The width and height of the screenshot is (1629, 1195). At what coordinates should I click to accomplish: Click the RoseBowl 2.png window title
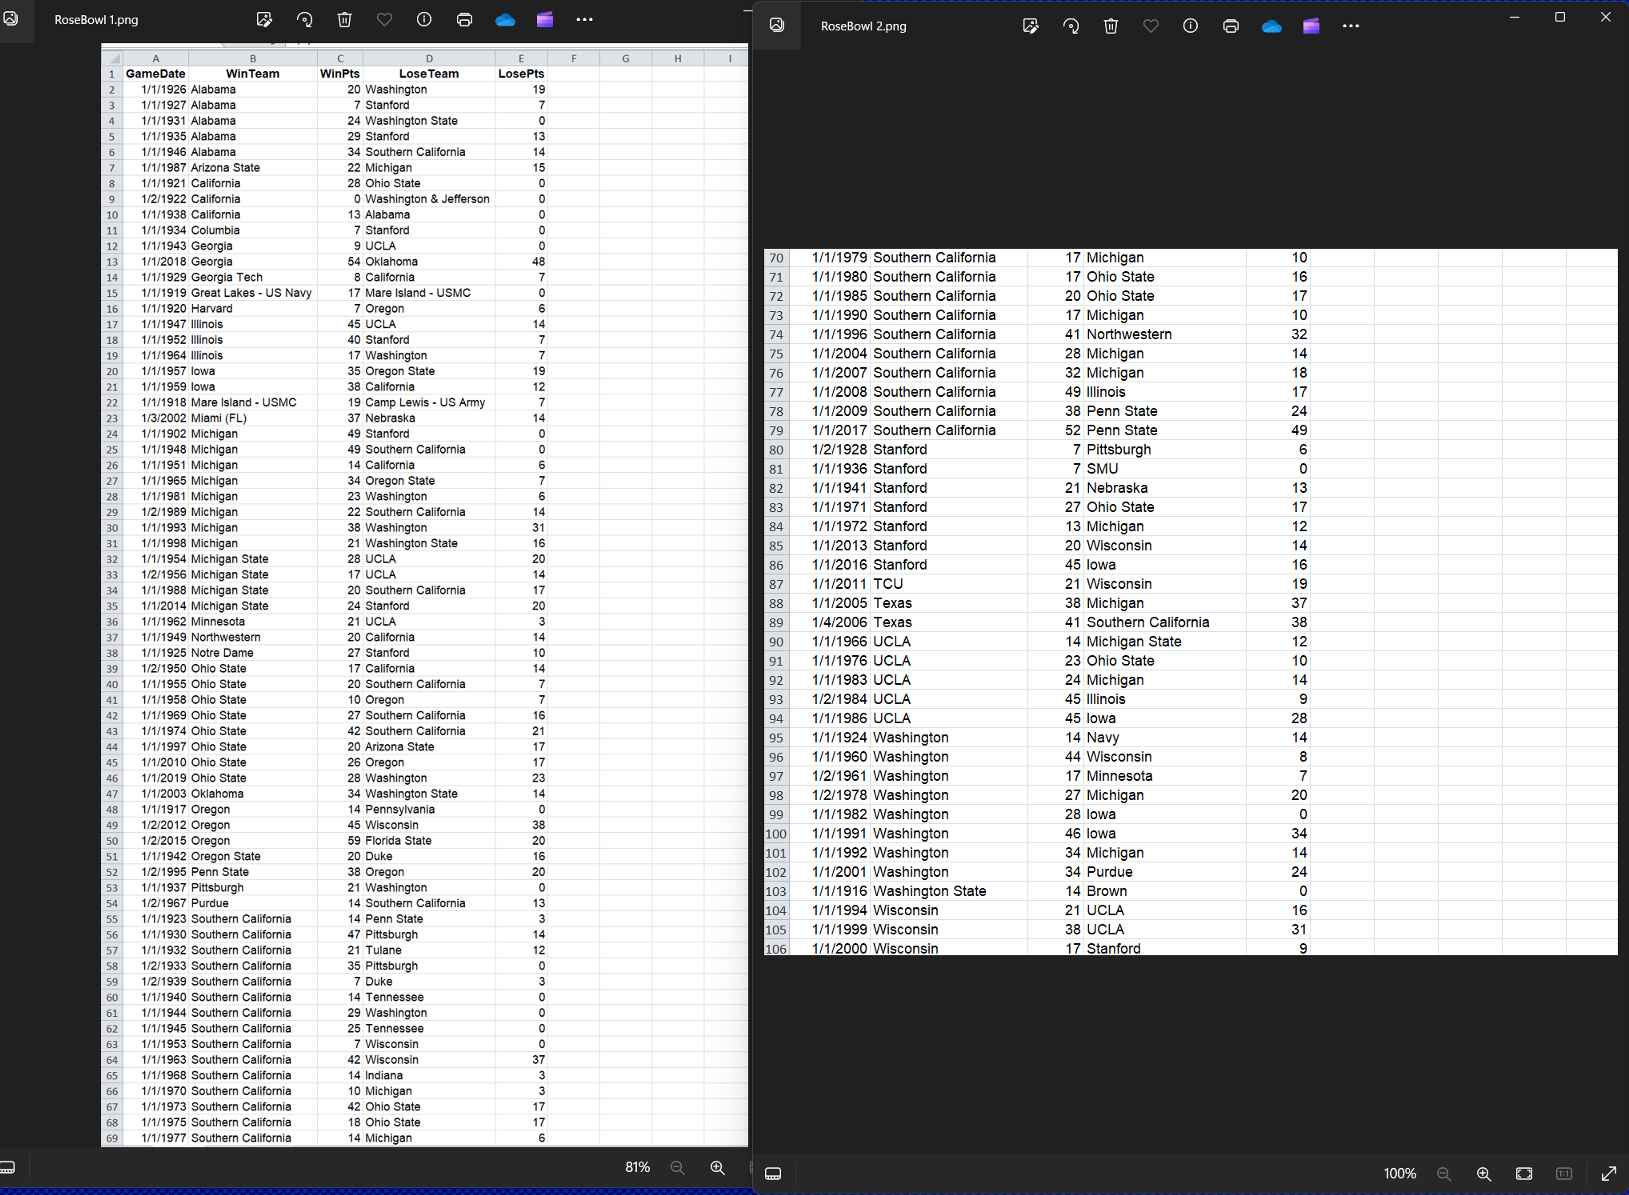864,26
